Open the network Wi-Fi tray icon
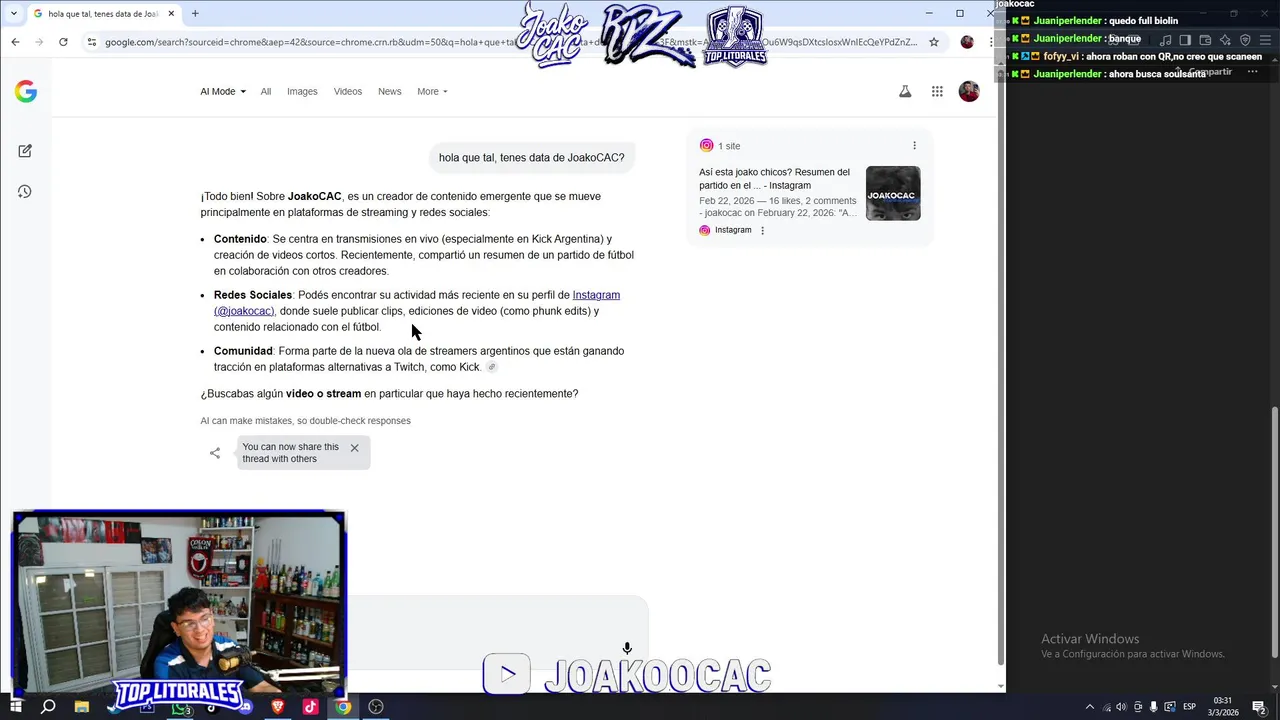Viewport: 1280px width, 720px height. pyautogui.click(x=1105, y=707)
